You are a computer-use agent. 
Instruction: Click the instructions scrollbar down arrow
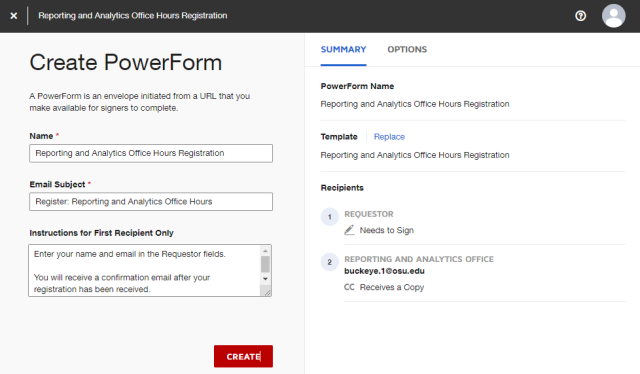click(x=265, y=279)
